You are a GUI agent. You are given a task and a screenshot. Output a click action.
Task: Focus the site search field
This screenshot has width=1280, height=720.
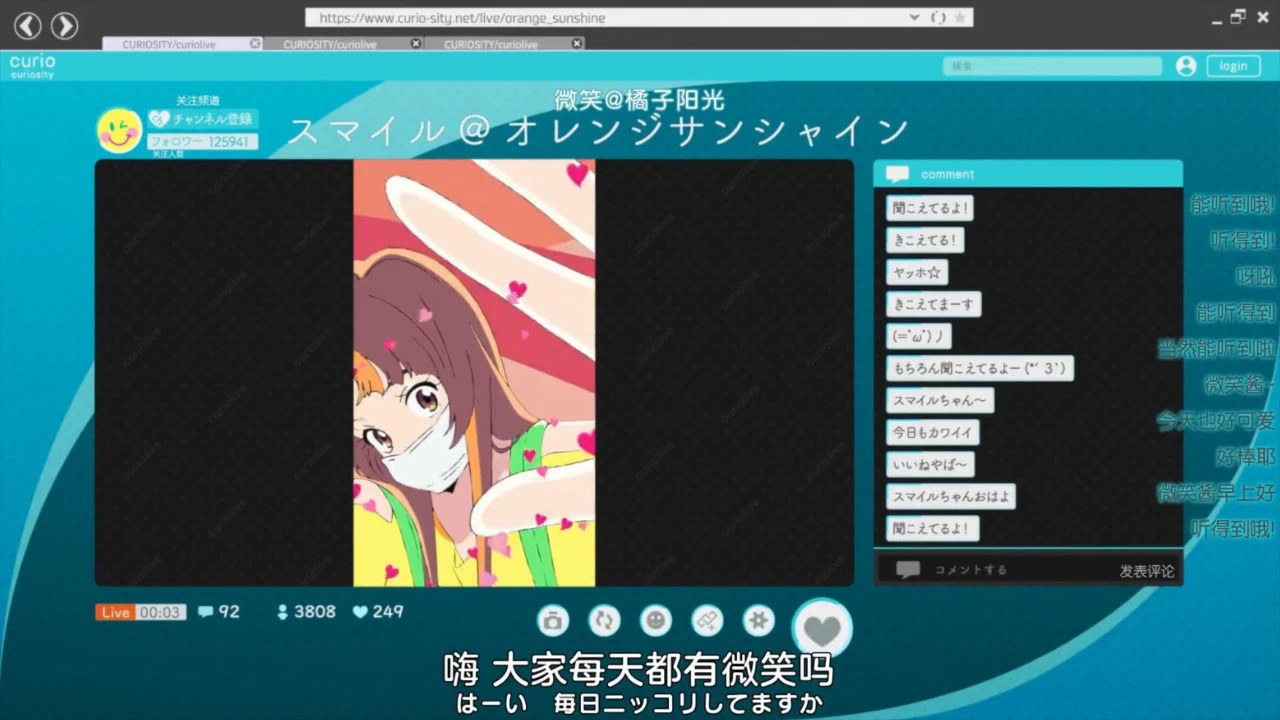(x=1052, y=66)
